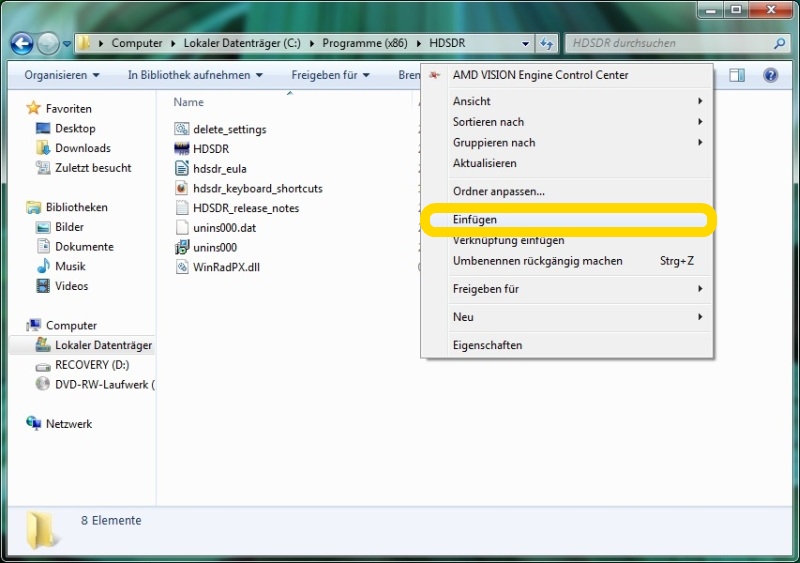
Task: Click Aktualisieren in the context menu
Action: tap(484, 163)
